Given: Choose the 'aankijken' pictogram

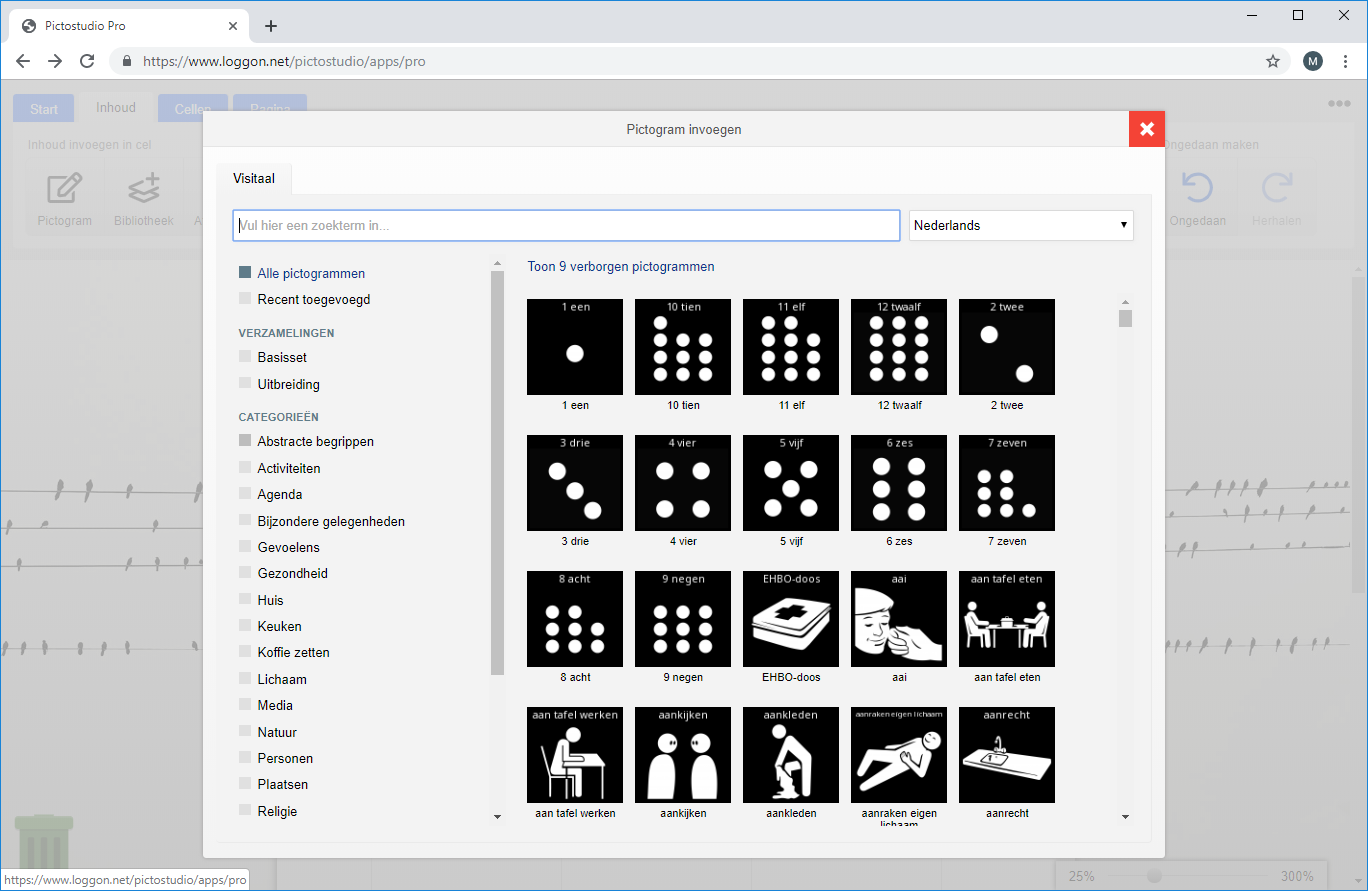Looking at the screenshot, I should click(x=683, y=755).
